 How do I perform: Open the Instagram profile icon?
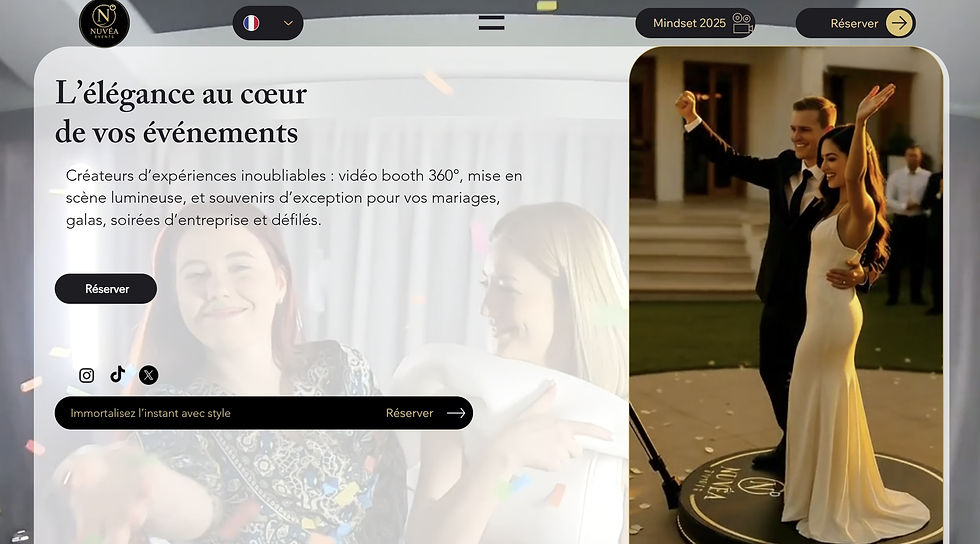tap(86, 375)
